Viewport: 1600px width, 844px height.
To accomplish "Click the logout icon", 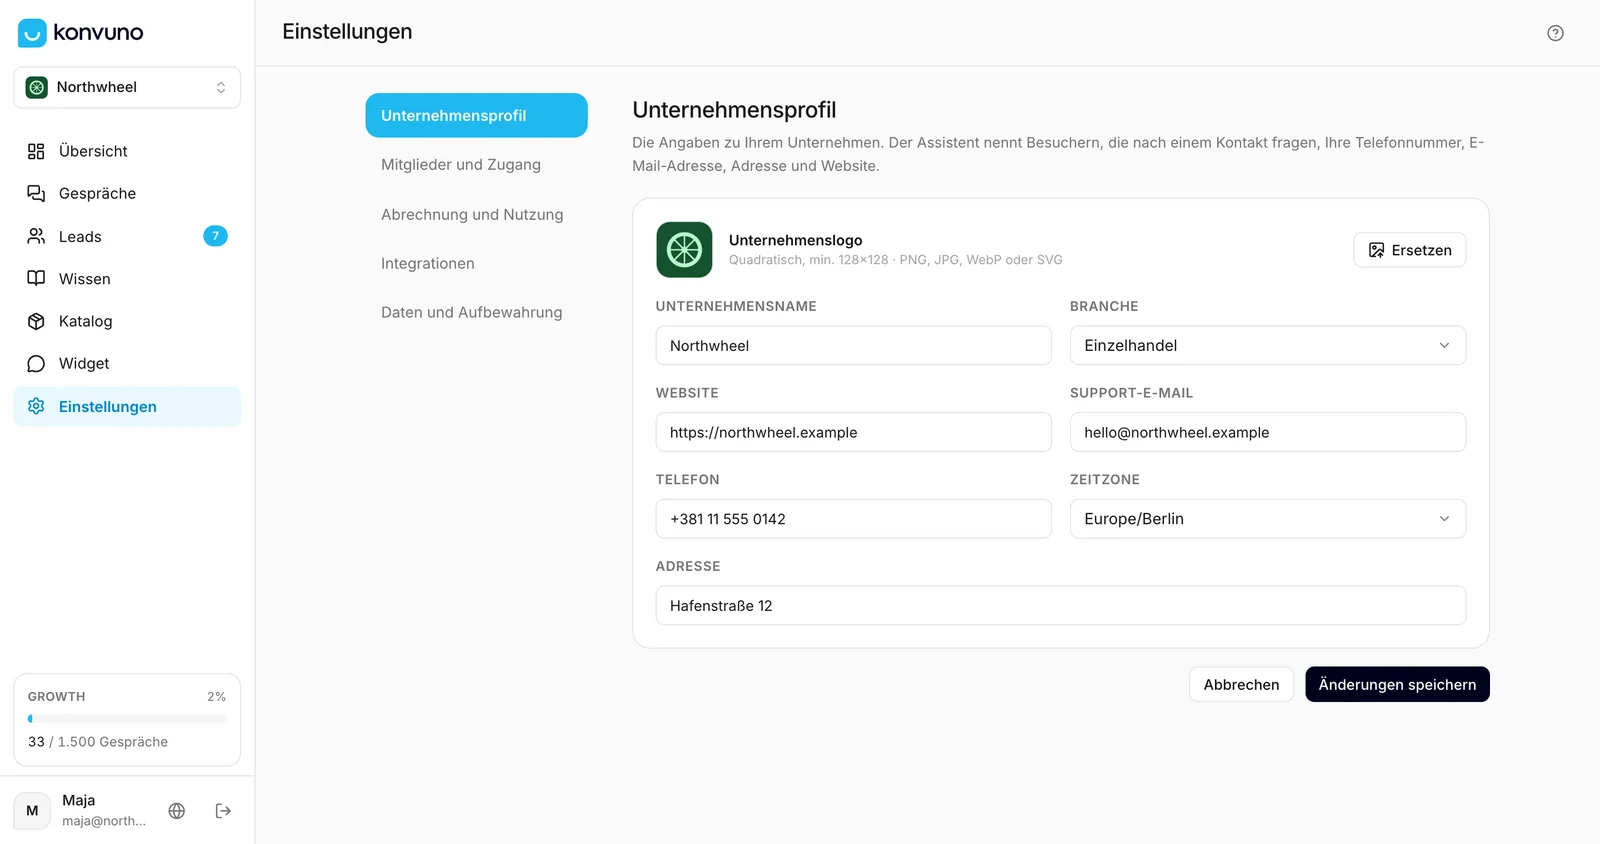I will point(223,811).
